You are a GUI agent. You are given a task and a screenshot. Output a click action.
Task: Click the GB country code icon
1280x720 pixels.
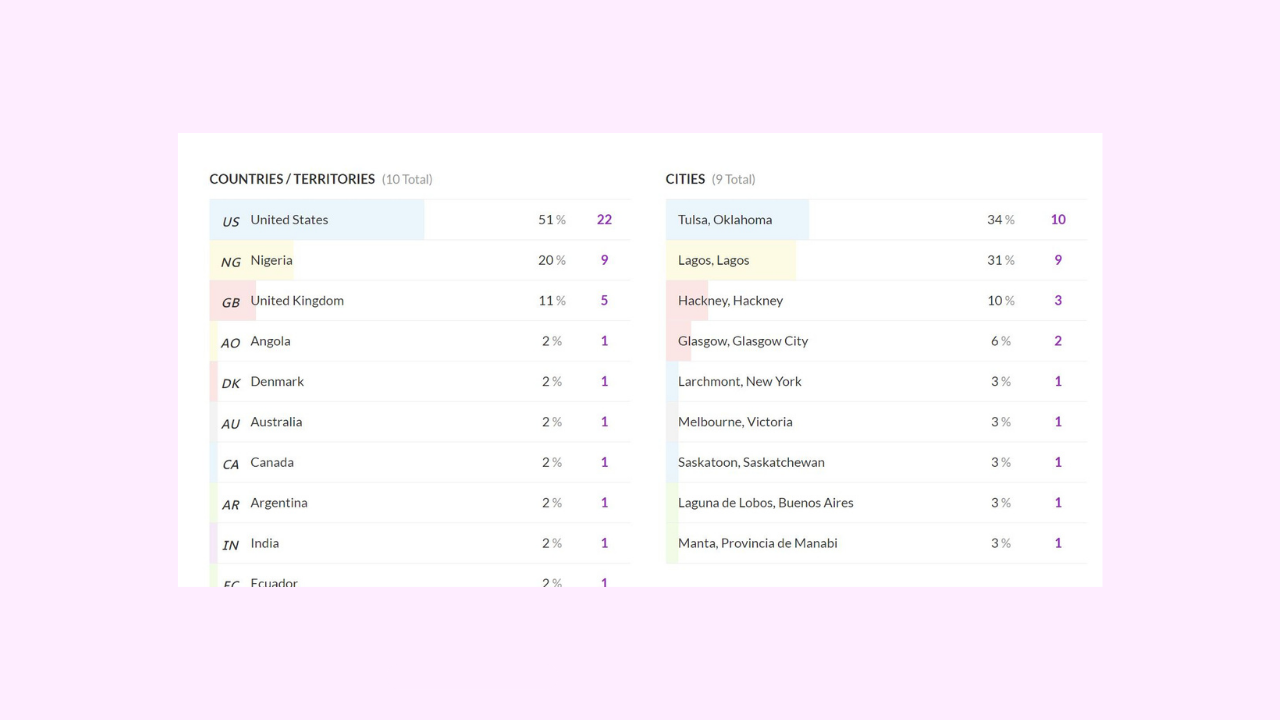(231, 302)
